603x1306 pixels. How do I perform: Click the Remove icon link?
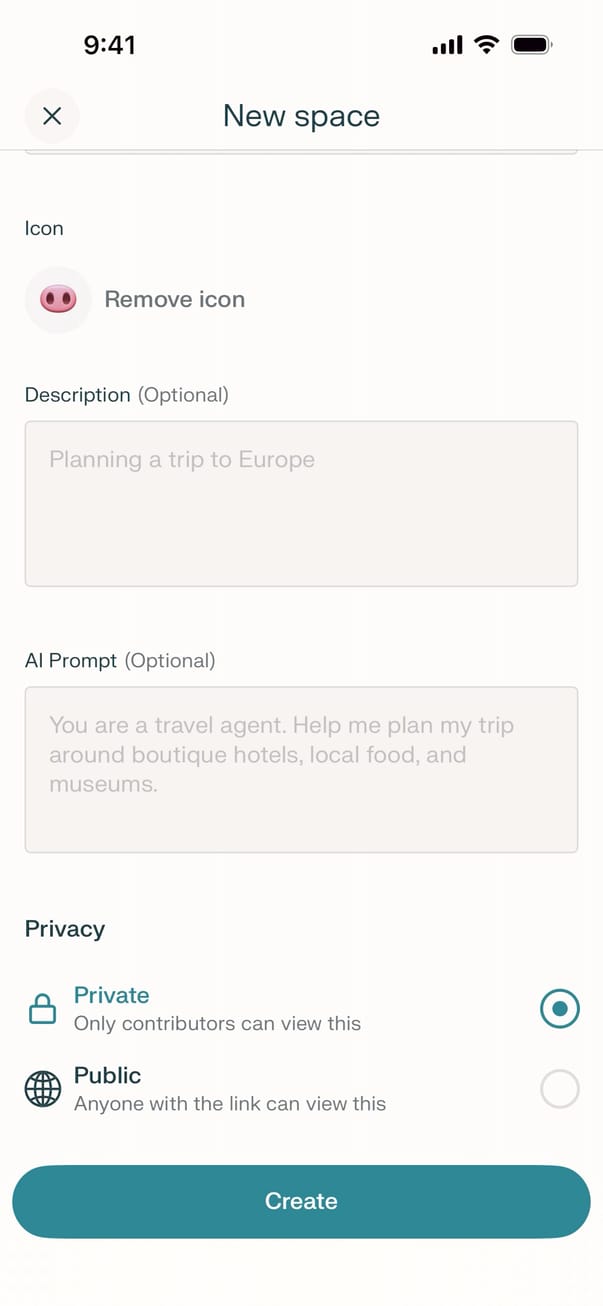tap(175, 299)
